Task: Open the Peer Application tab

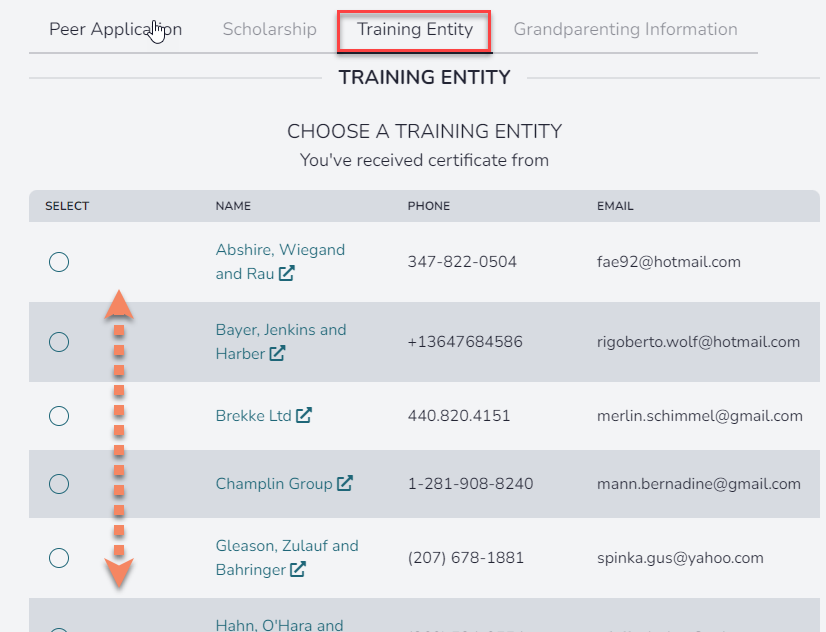Action: [x=115, y=29]
